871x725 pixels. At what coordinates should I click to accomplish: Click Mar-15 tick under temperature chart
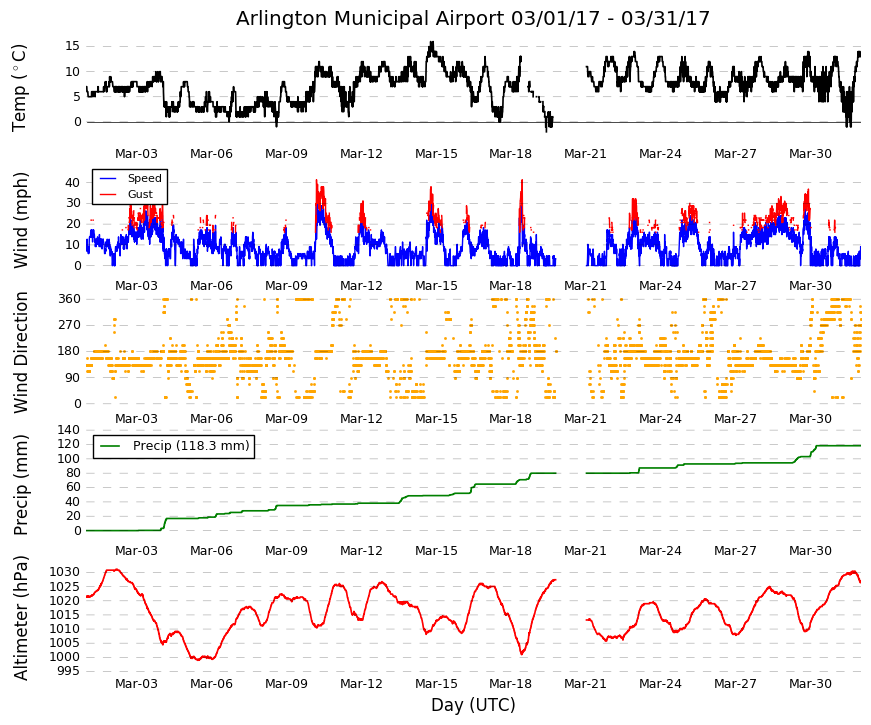click(436, 154)
